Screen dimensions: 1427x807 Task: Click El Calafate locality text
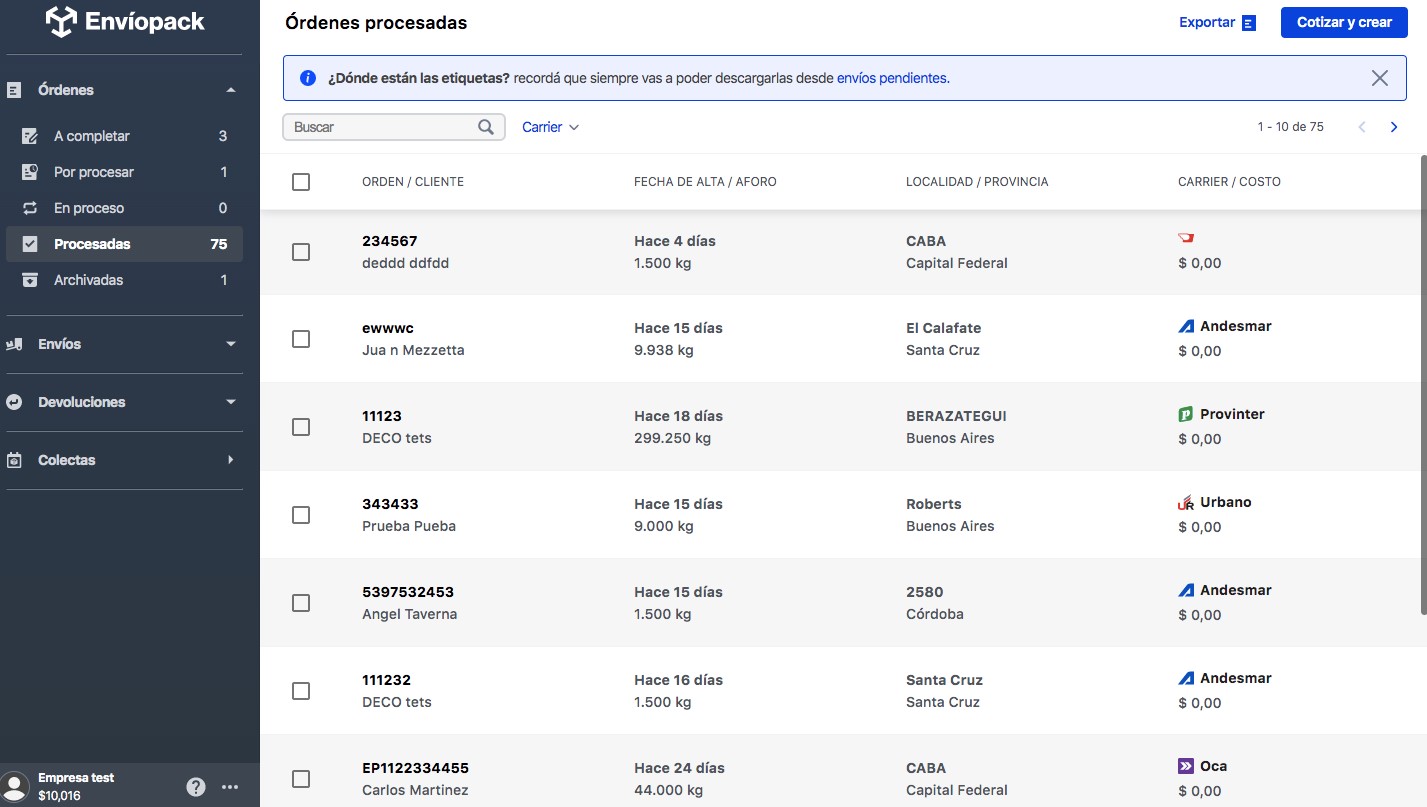click(943, 328)
